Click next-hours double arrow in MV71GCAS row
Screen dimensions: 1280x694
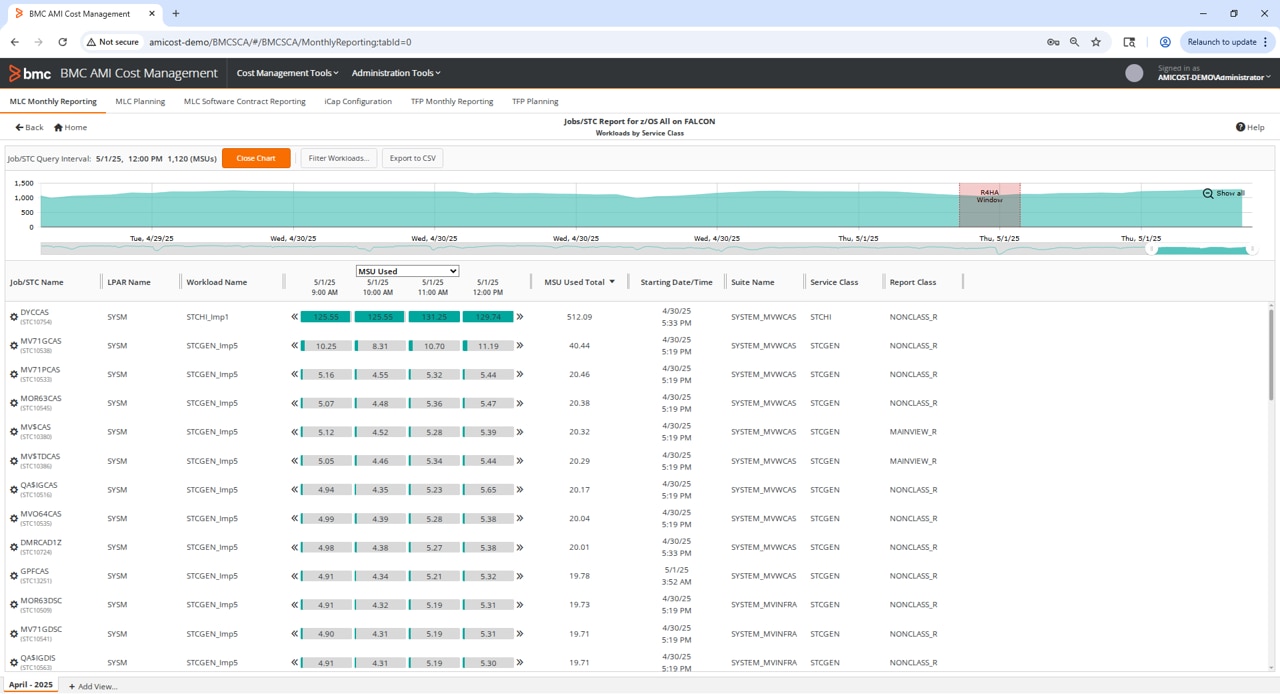point(520,346)
